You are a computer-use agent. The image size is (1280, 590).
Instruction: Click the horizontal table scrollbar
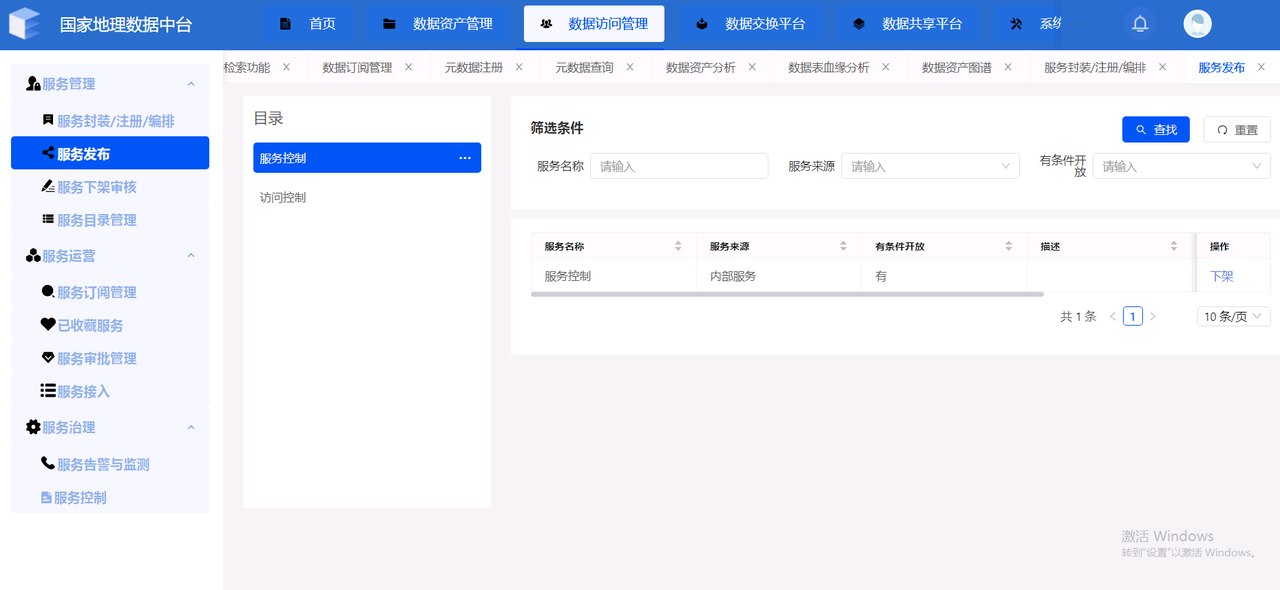point(786,294)
